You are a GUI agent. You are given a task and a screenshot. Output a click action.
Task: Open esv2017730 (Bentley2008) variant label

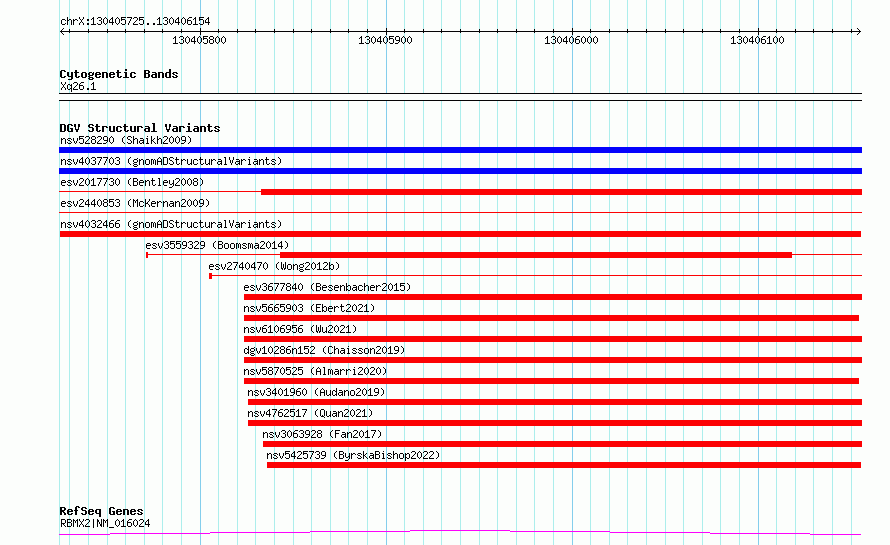click(x=132, y=182)
